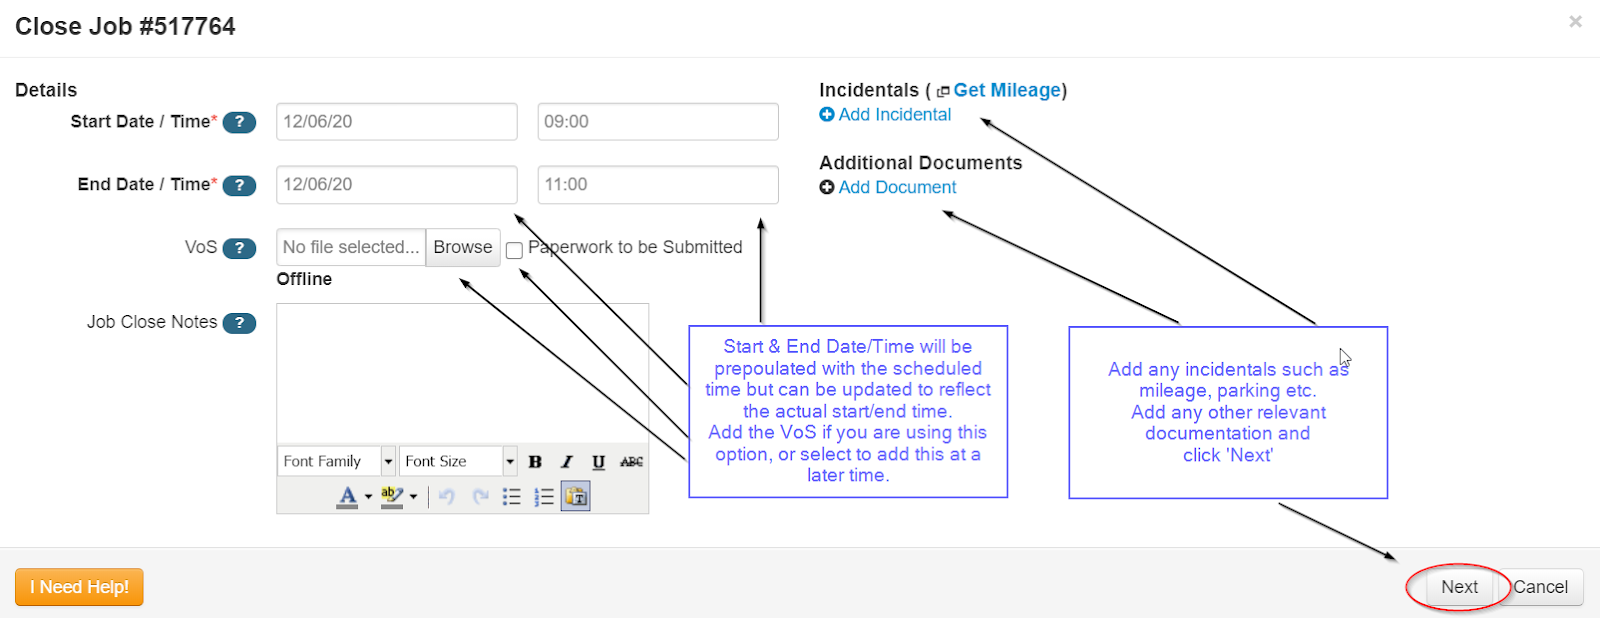The height and width of the screenshot is (618, 1600).
Task: Browse for a VoS file
Action: (x=462, y=247)
